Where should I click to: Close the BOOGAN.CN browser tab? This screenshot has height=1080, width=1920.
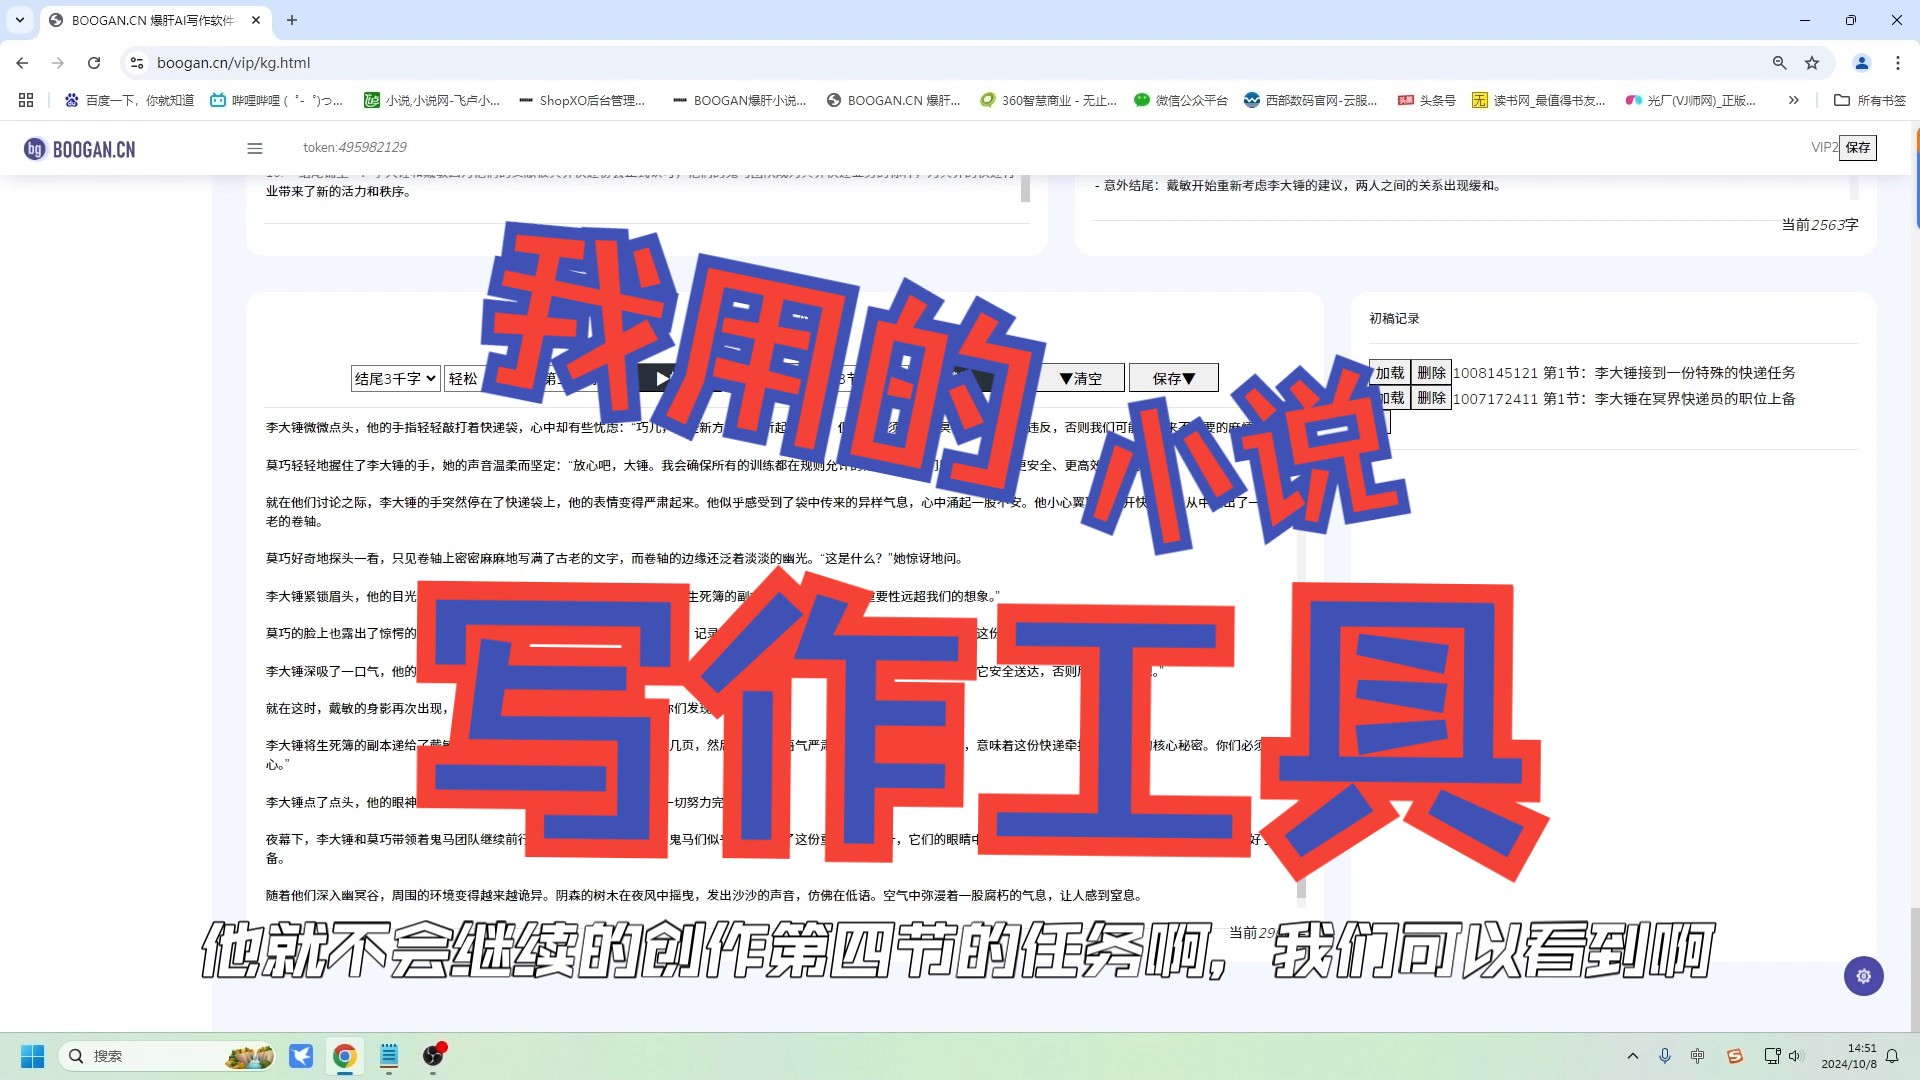pos(256,20)
